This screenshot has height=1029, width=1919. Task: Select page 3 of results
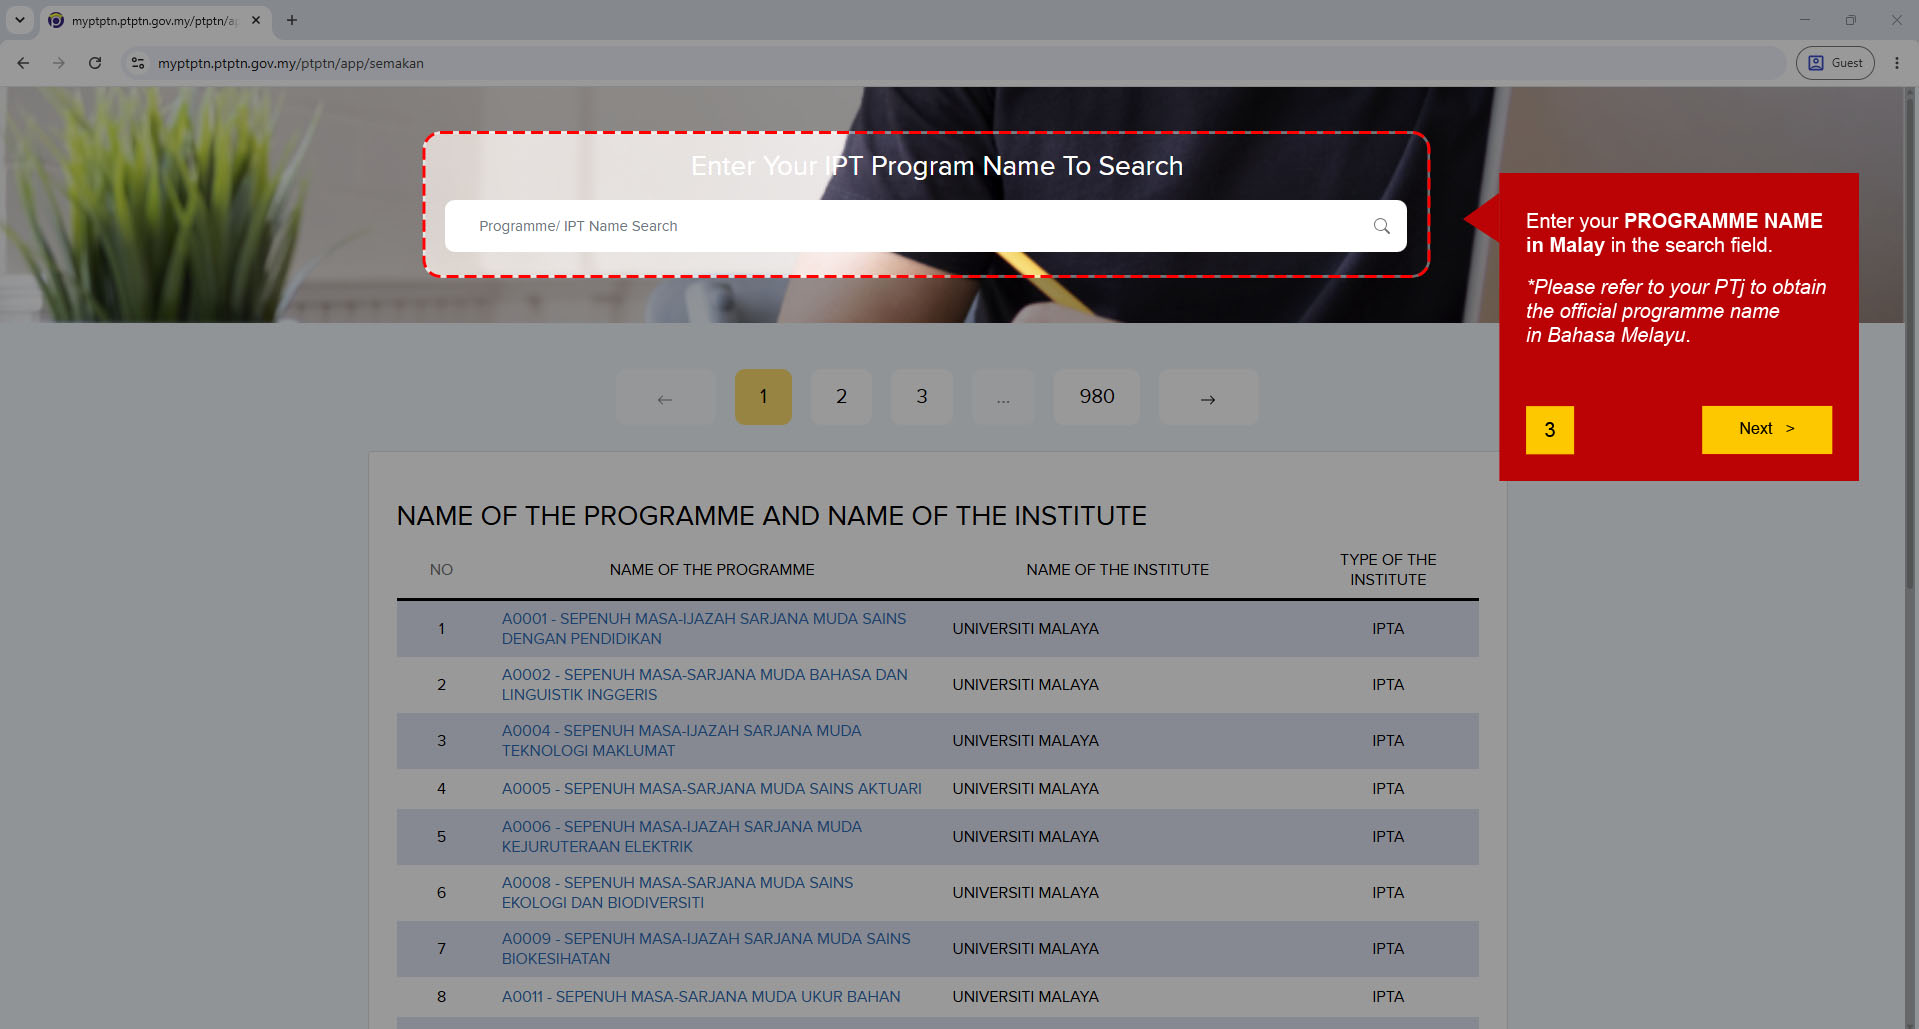(922, 397)
